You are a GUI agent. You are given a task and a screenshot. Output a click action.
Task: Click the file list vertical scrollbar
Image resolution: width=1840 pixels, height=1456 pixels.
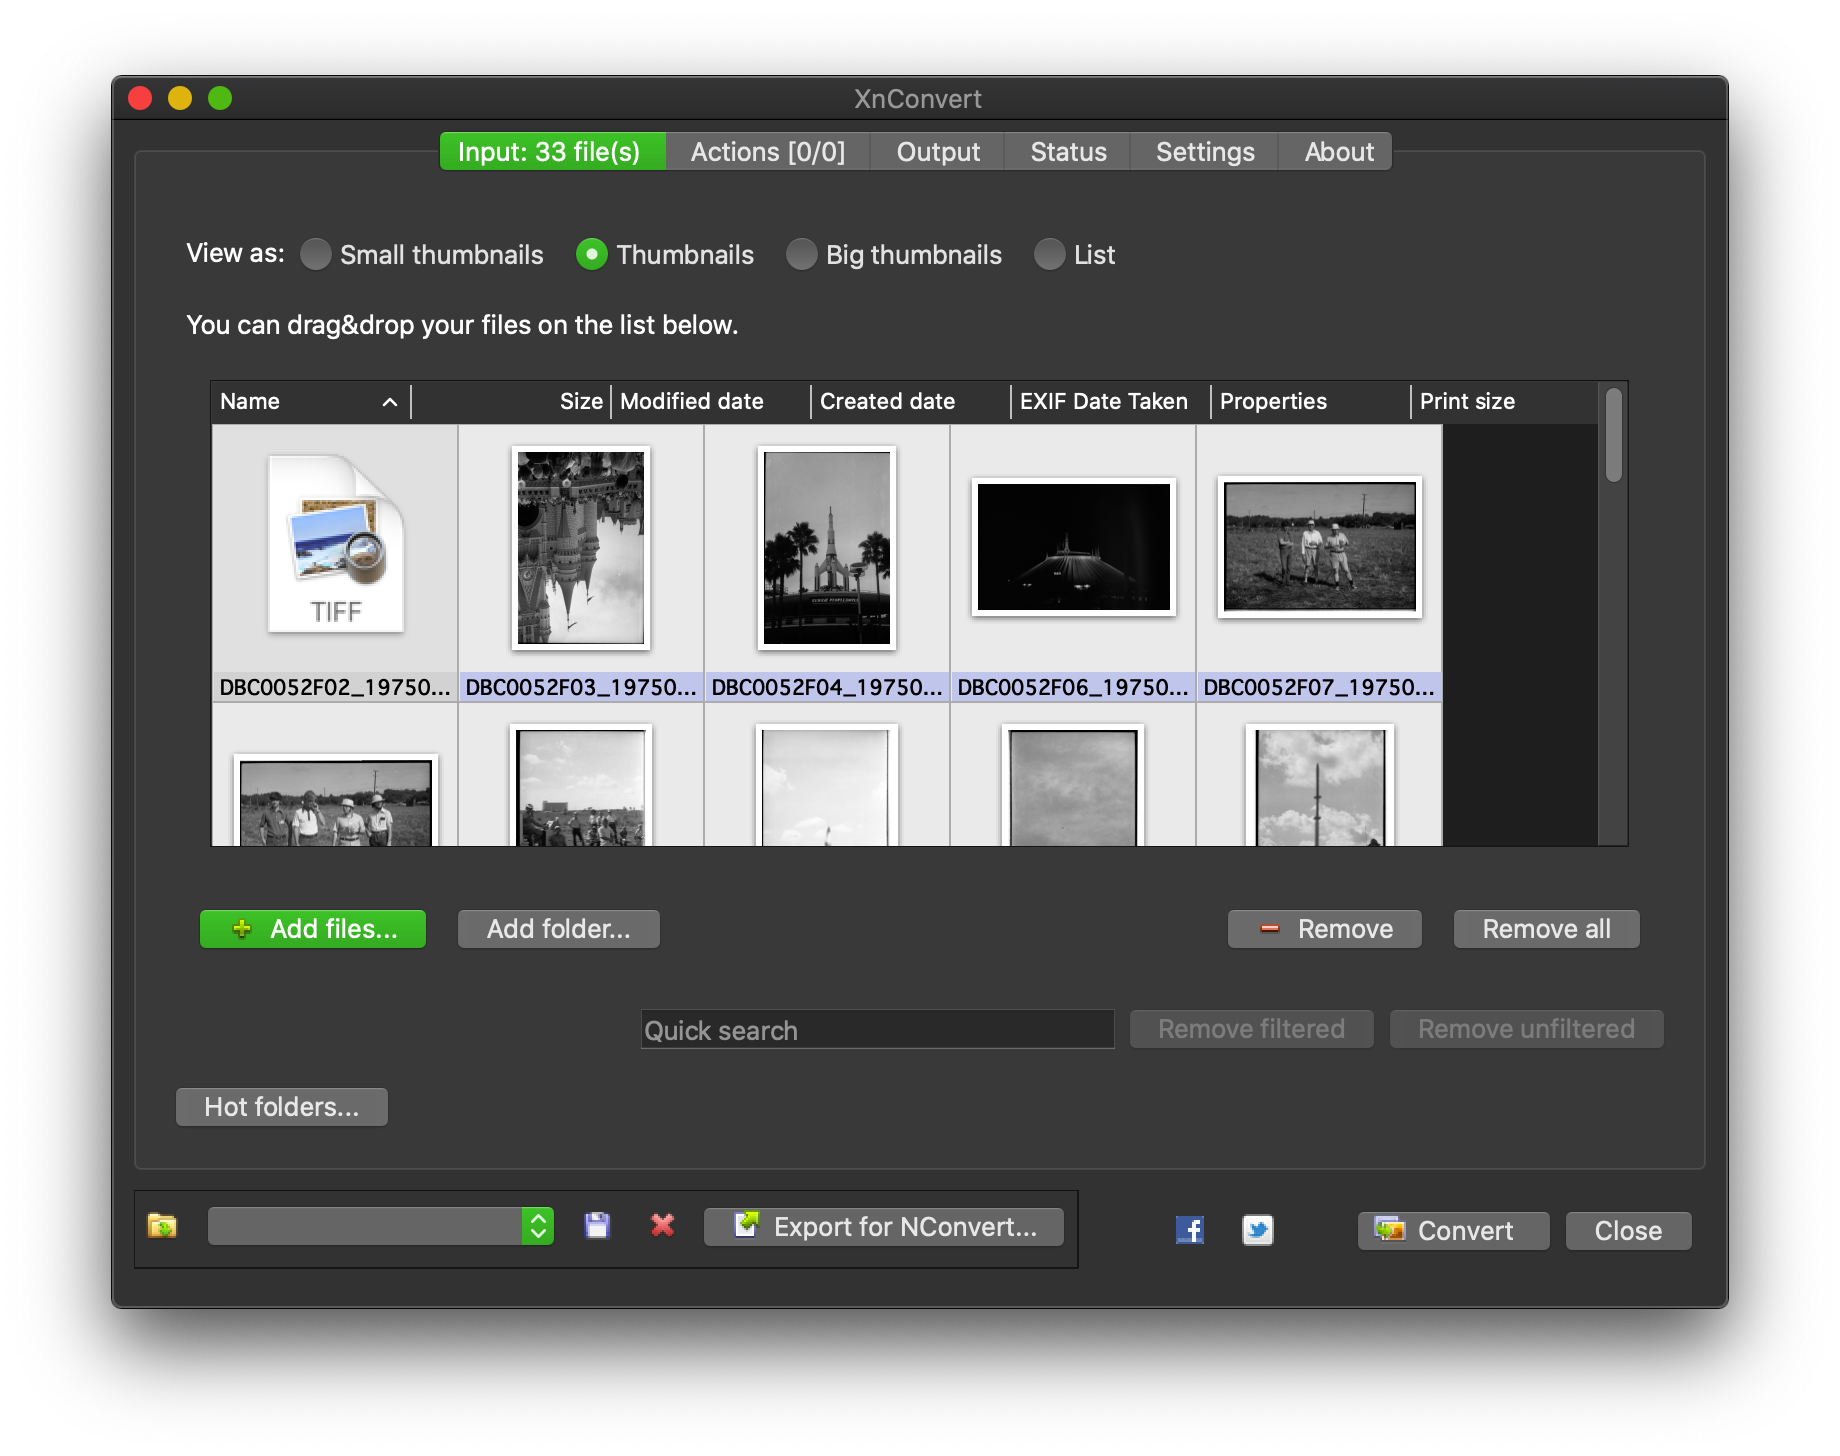[x=1613, y=436]
